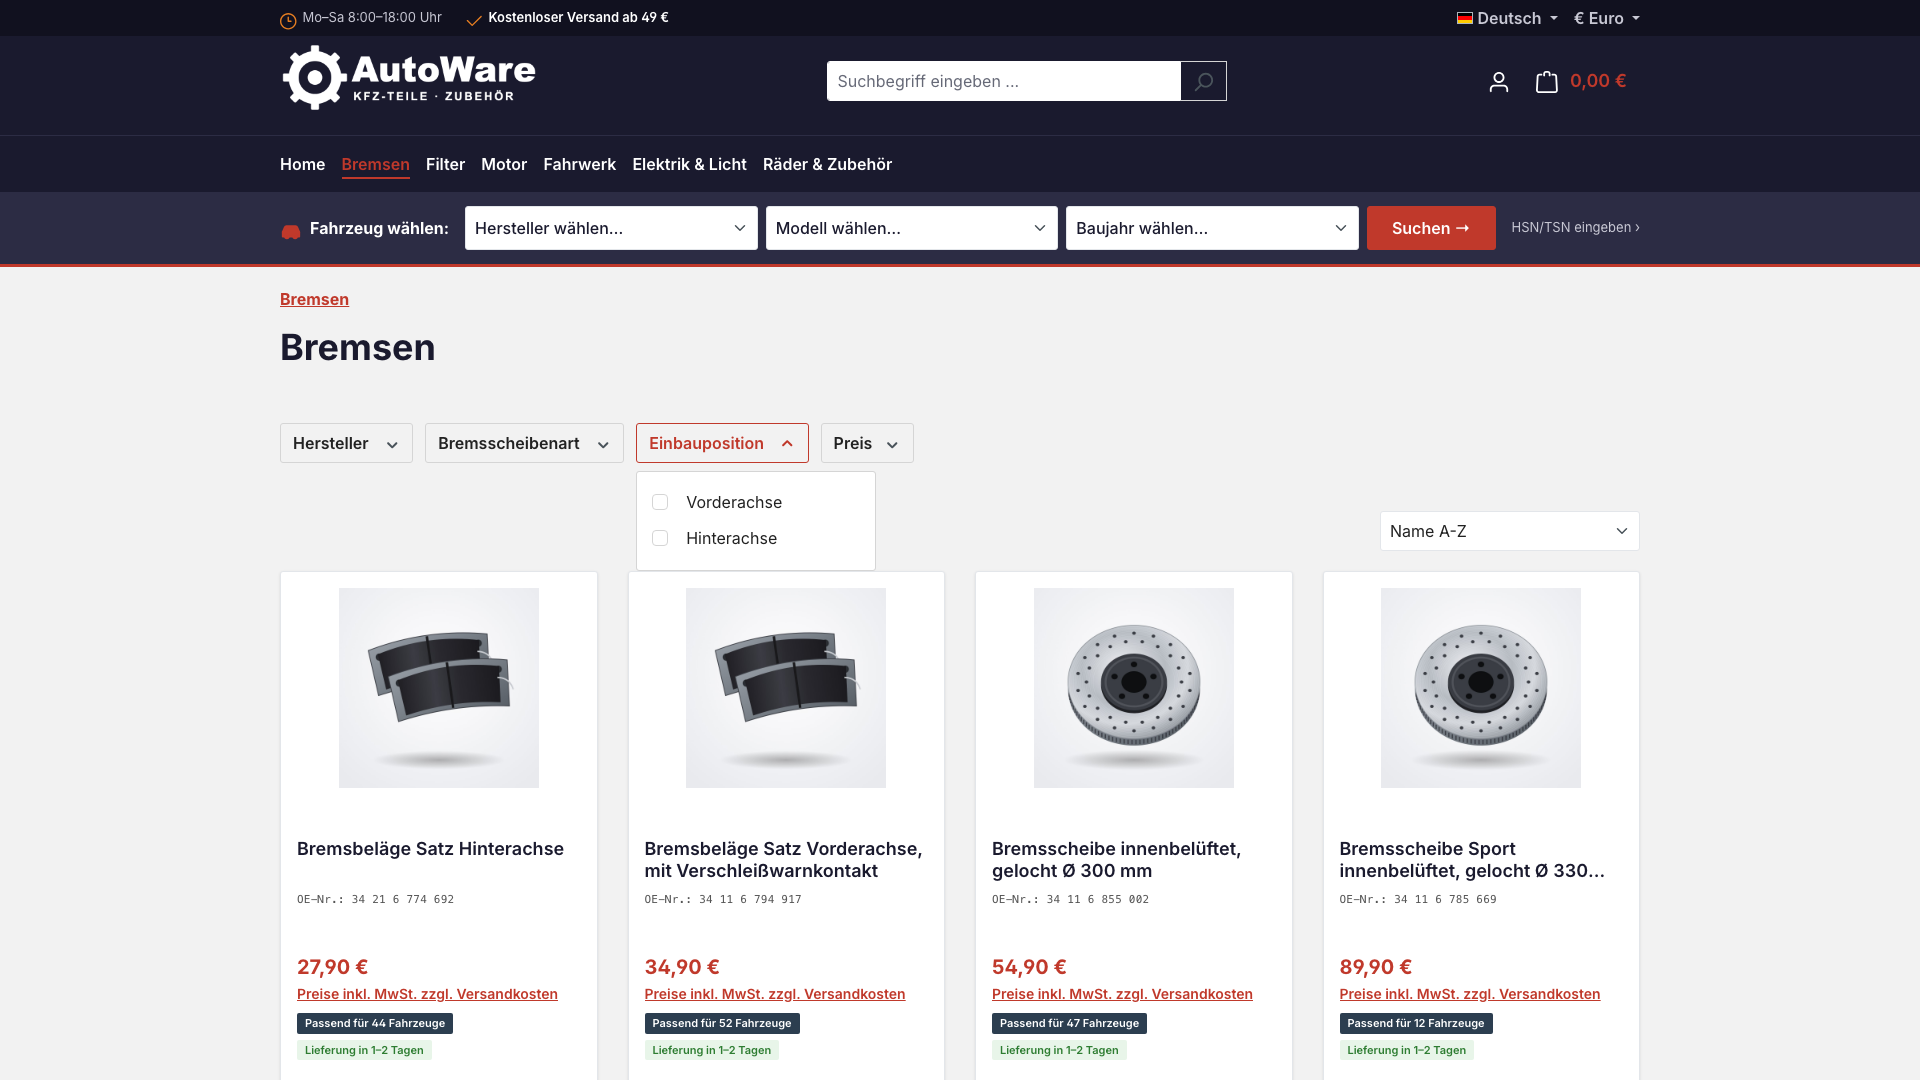
Task: Open the Hersteller wählen vehicle dropdown
Action: pos(611,228)
